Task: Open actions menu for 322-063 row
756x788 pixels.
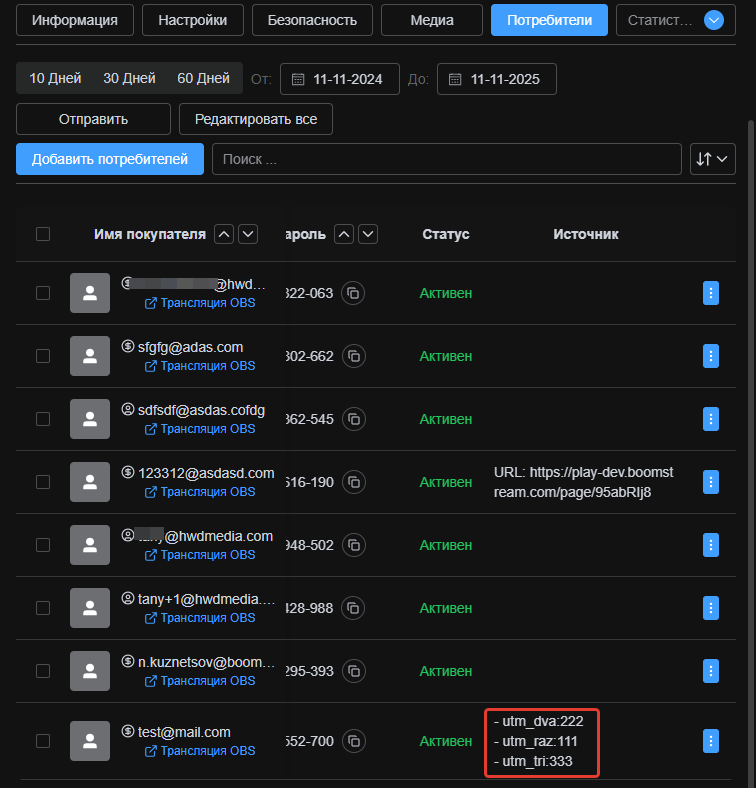Action: tap(711, 293)
